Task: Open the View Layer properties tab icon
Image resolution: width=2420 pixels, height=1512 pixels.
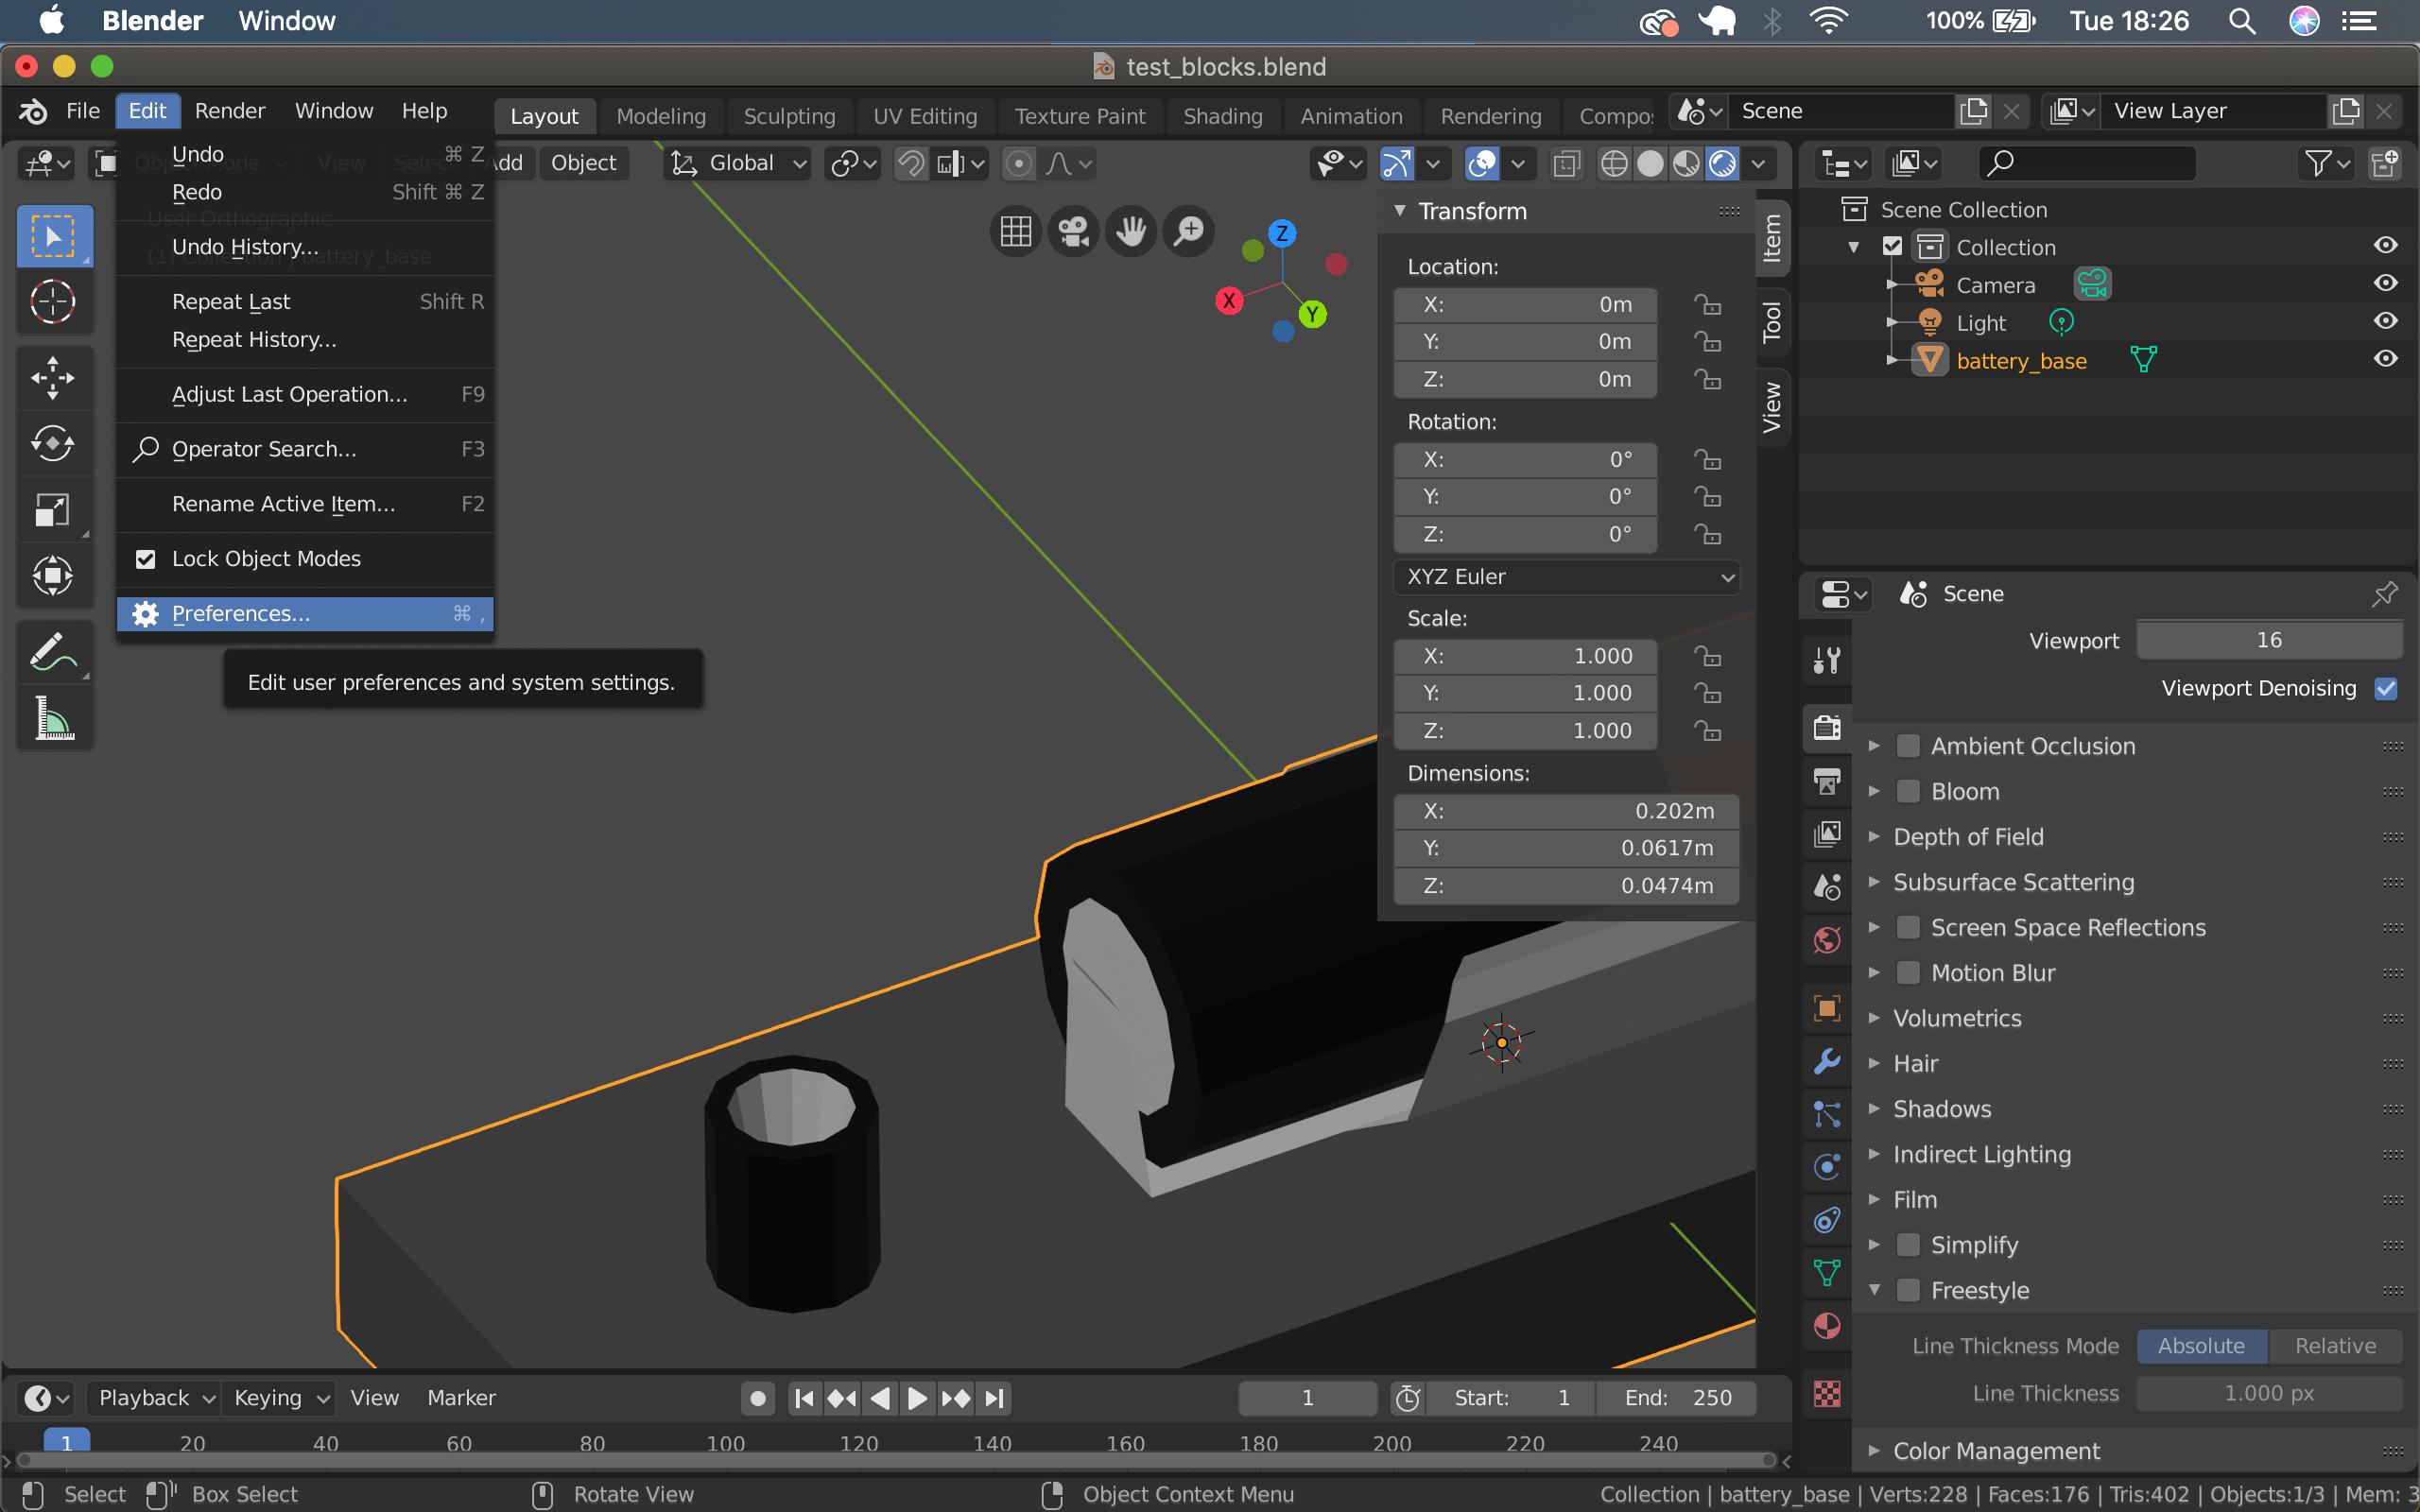Action: coord(1826,834)
